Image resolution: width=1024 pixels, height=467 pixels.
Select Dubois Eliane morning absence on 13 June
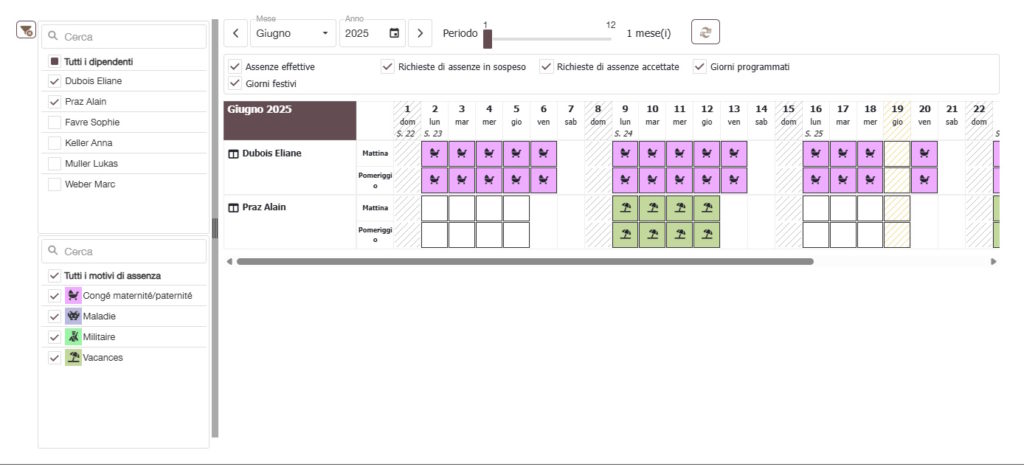tap(734, 154)
